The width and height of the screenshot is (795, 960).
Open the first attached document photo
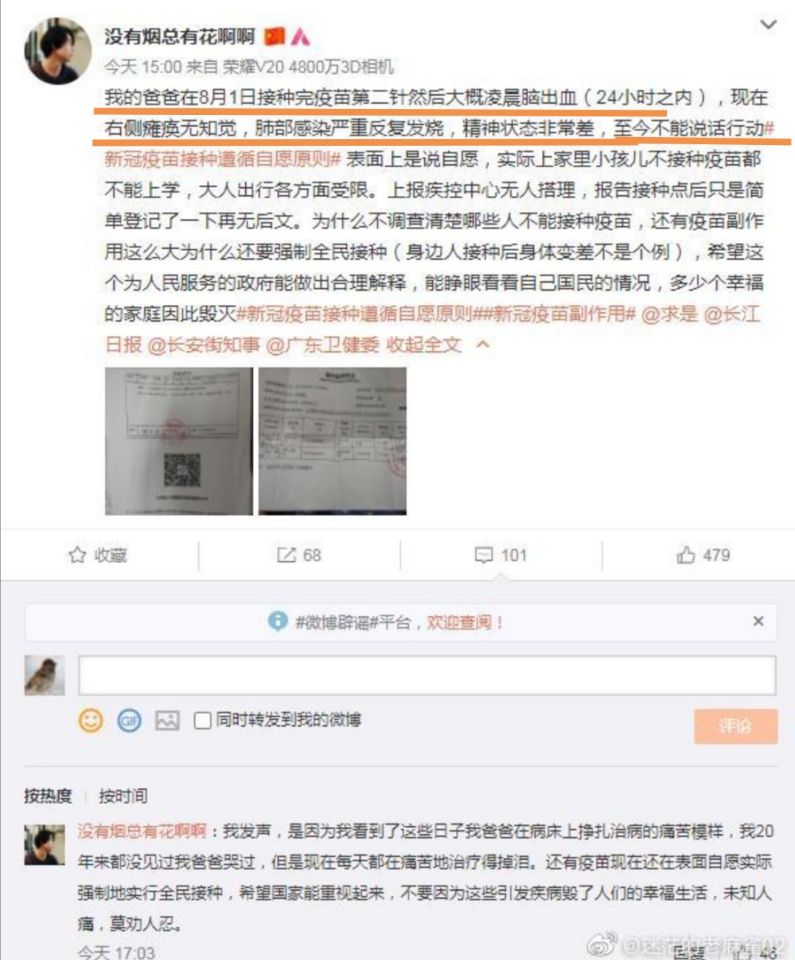pyautogui.click(x=179, y=441)
